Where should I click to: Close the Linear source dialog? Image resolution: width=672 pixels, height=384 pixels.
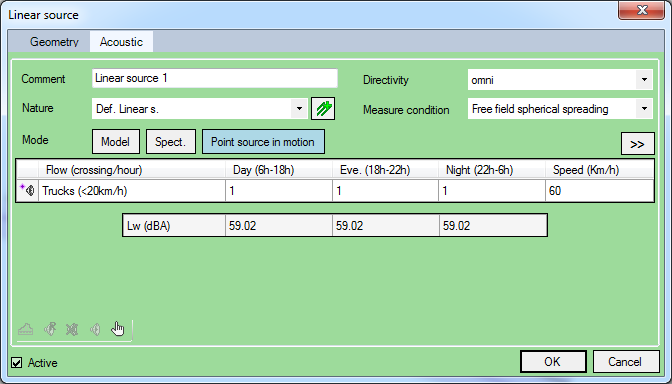click(x=642, y=10)
